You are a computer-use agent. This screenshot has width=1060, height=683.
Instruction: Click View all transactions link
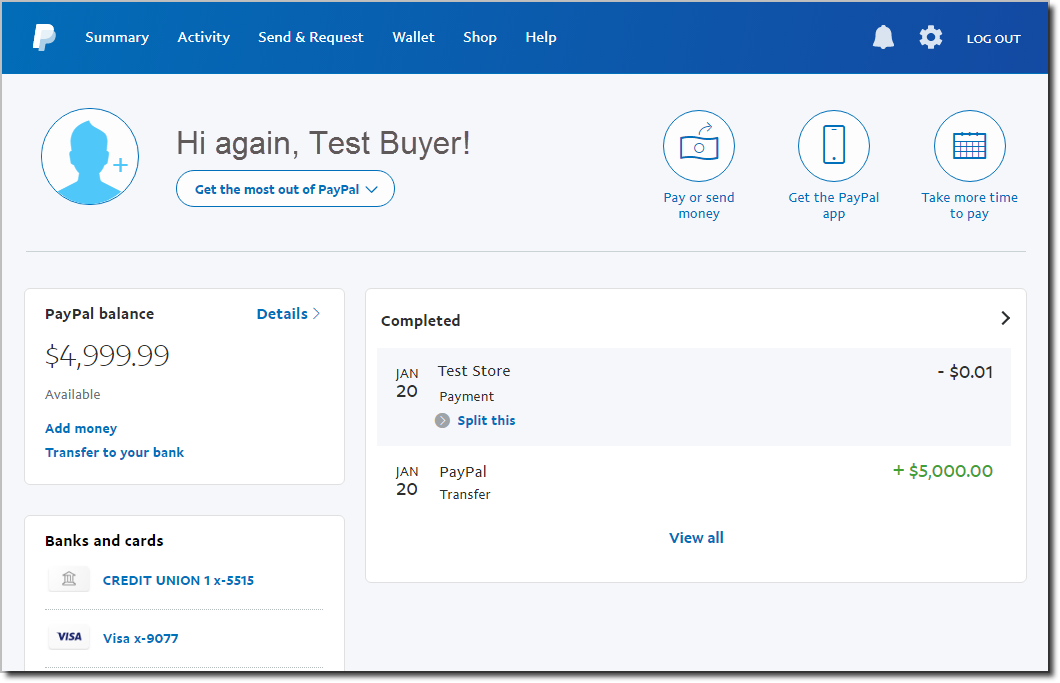pos(696,538)
